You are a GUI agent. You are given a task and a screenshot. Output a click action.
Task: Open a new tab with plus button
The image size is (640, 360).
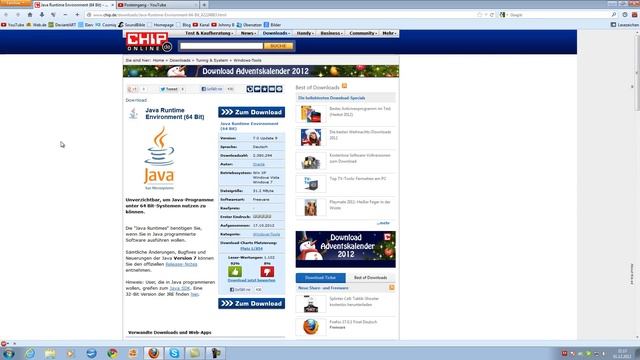click(x=204, y=5)
